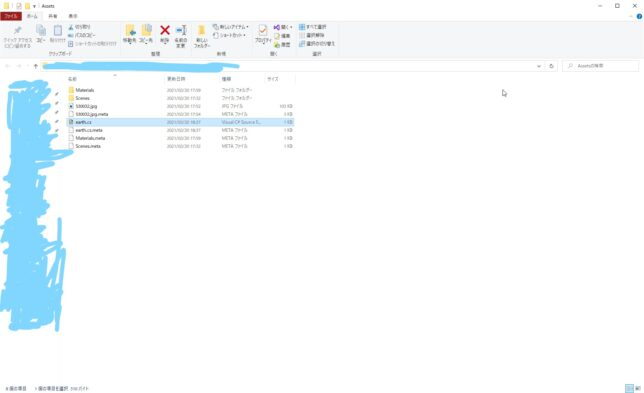Click Edit (編集) in the Open group
The width and height of the screenshot is (644, 393).
pyautogui.click(x=282, y=36)
